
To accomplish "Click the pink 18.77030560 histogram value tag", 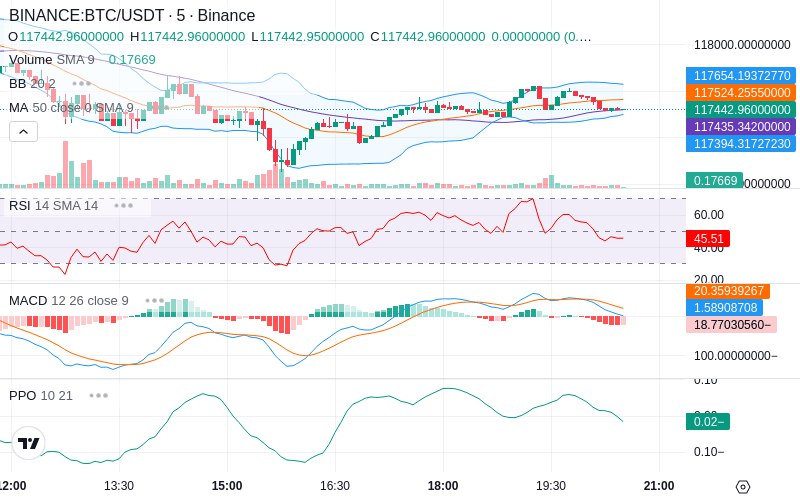I will [x=732, y=324].
